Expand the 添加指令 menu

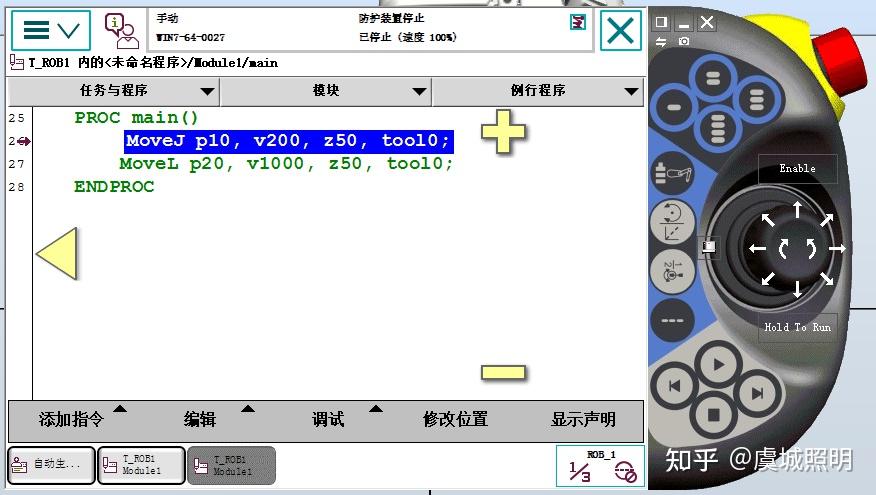coord(72,419)
